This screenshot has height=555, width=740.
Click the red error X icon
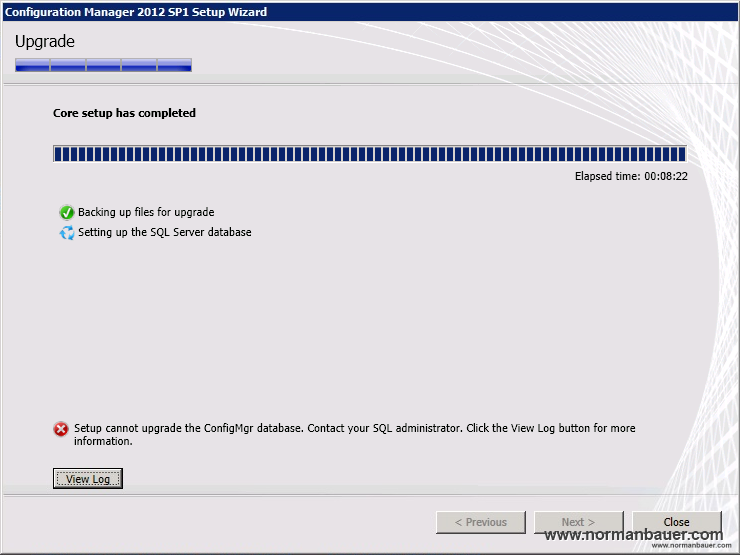click(61, 429)
